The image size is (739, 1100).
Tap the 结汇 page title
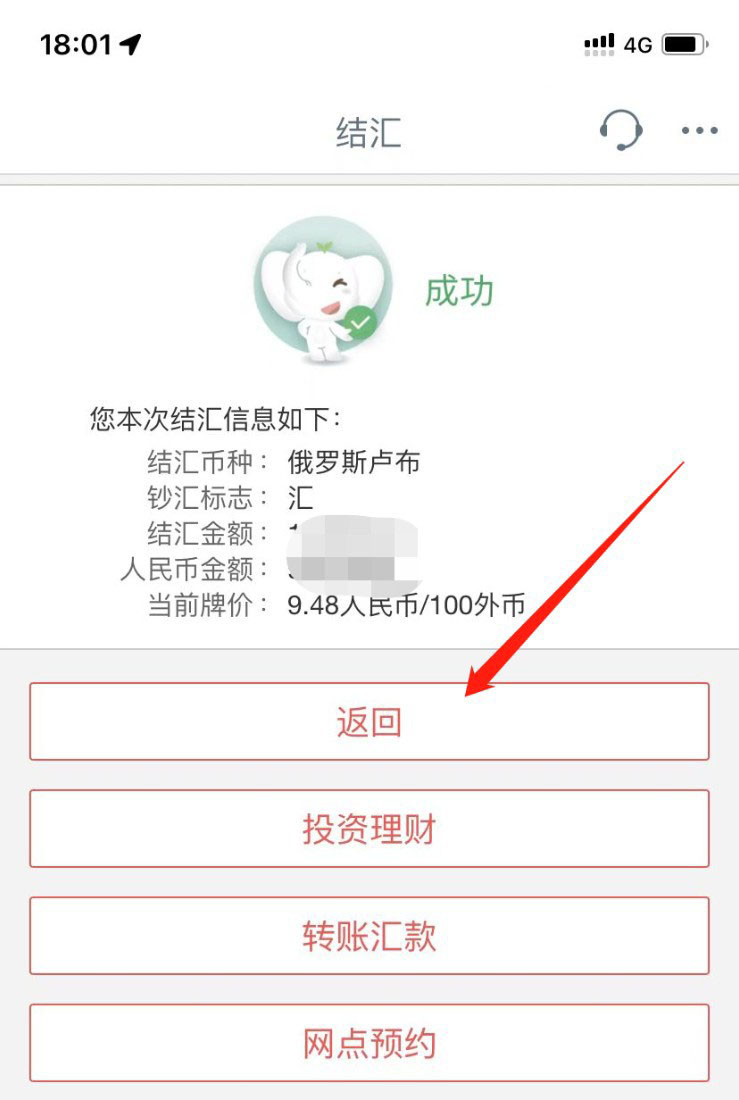(368, 132)
